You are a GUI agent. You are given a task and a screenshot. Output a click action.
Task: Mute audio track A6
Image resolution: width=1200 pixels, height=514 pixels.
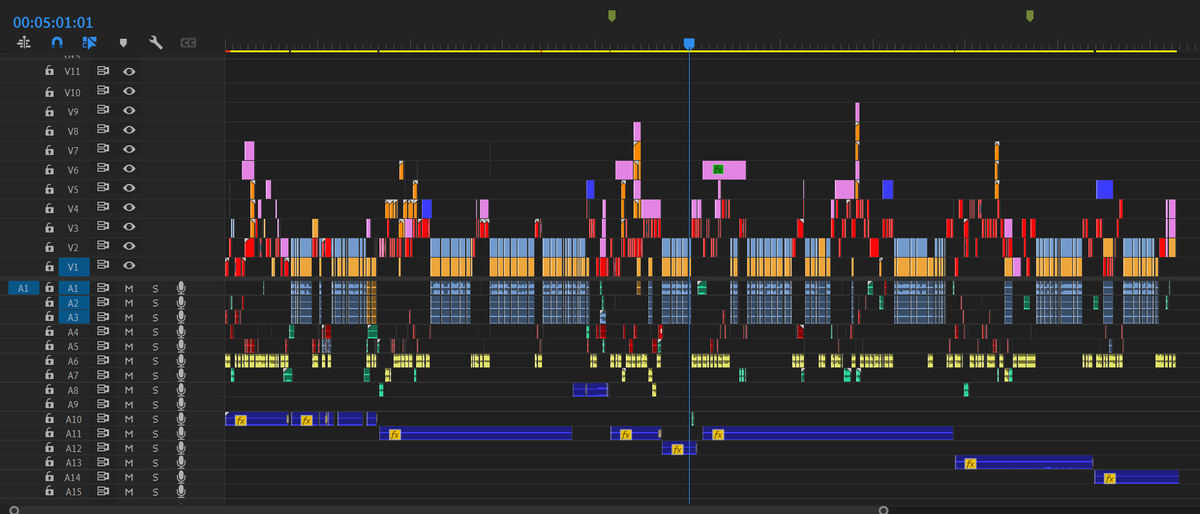[129, 361]
